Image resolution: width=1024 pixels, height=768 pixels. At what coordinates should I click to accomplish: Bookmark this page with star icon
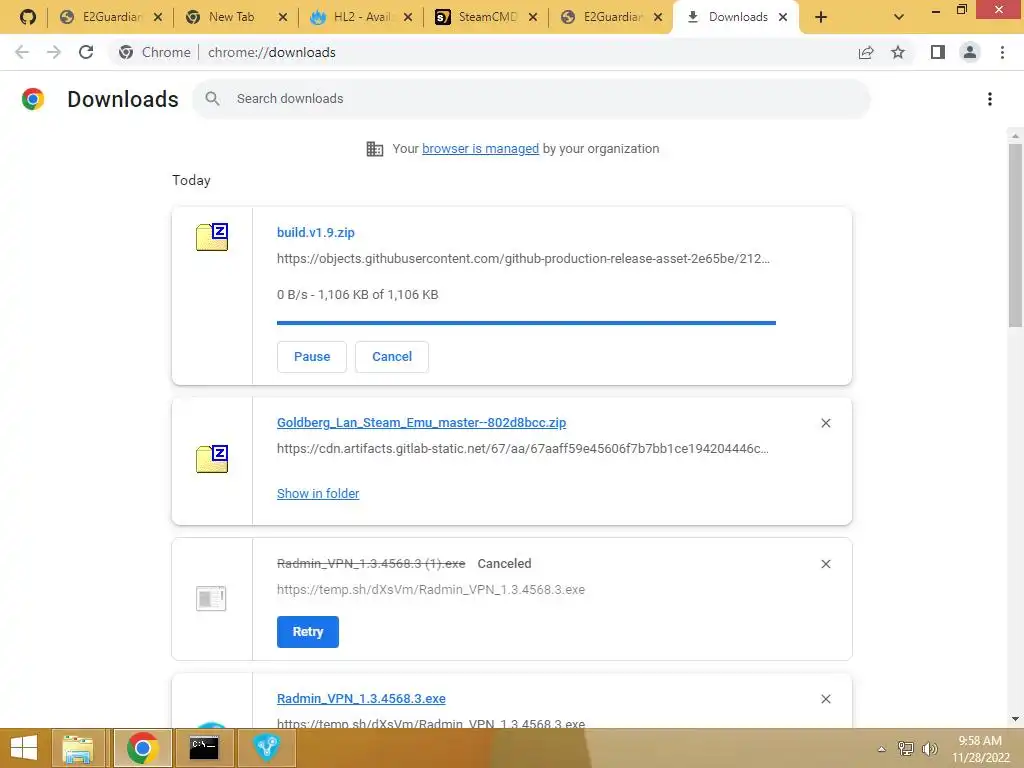(x=898, y=52)
